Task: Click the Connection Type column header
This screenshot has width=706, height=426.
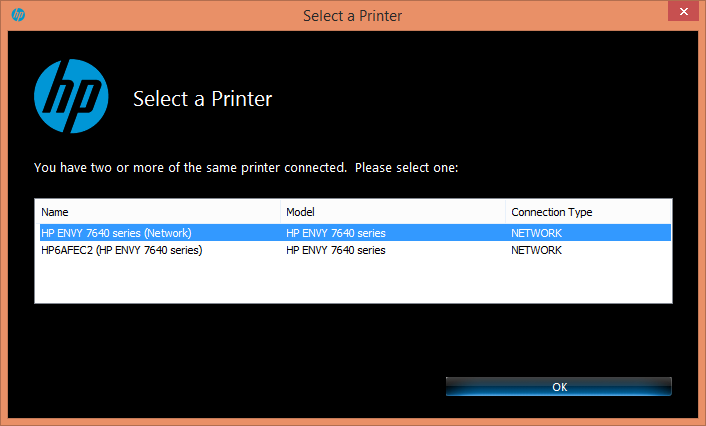Action: pos(588,212)
